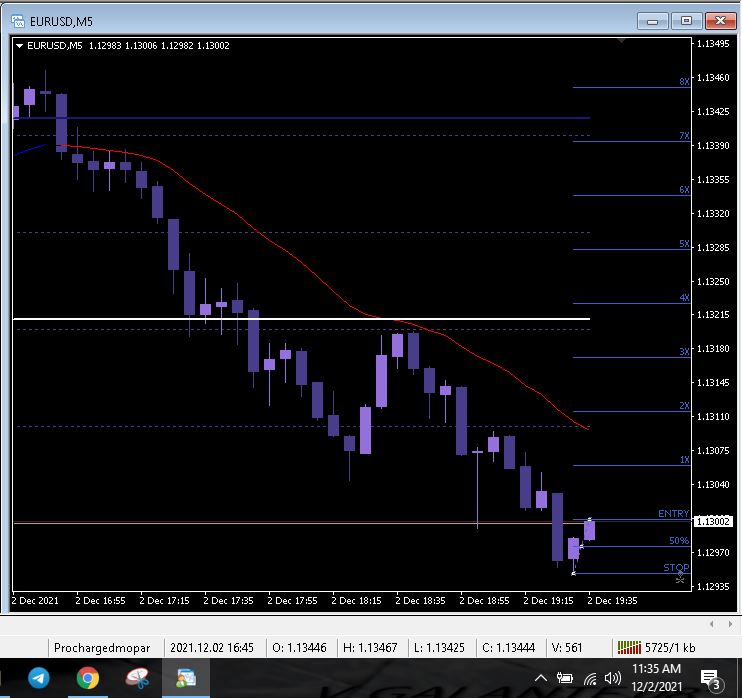Expand the EURUSD,M5 chart header triangle
This screenshot has width=742, height=698.
tap(19, 46)
